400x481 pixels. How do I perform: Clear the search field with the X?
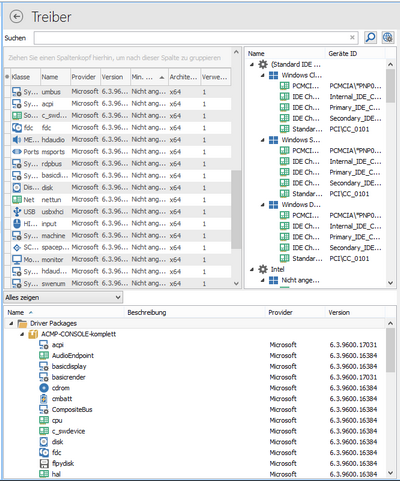(352, 37)
